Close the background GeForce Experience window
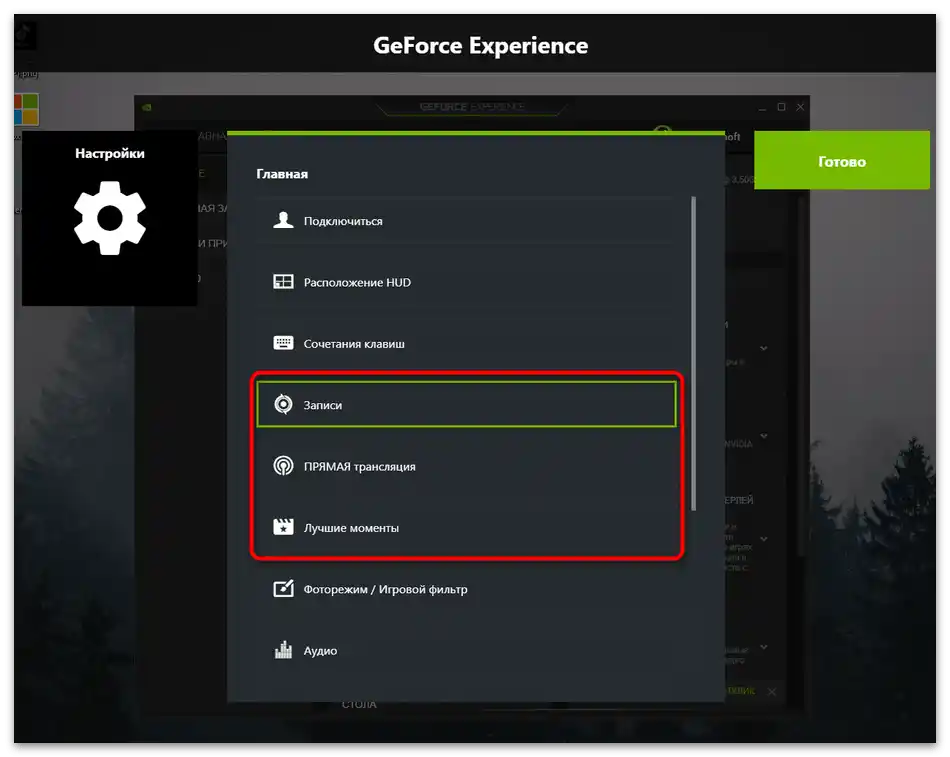 (800, 107)
